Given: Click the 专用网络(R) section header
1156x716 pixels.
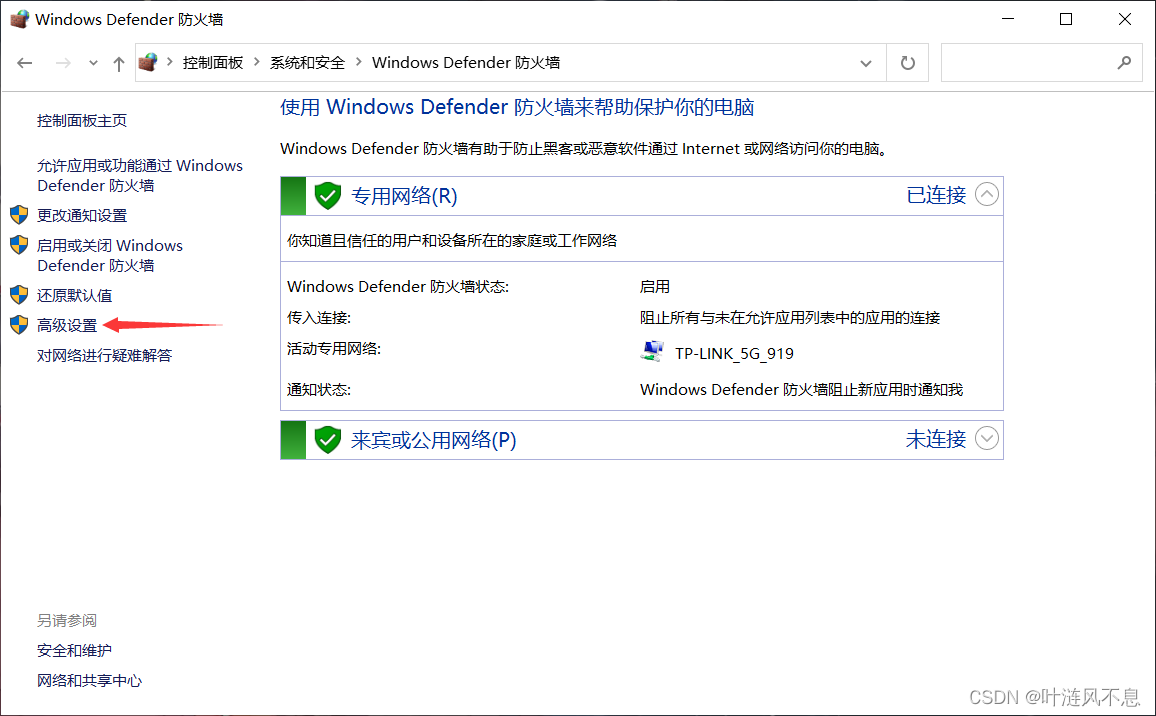Looking at the screenshot, I should (x=641, y=196).
